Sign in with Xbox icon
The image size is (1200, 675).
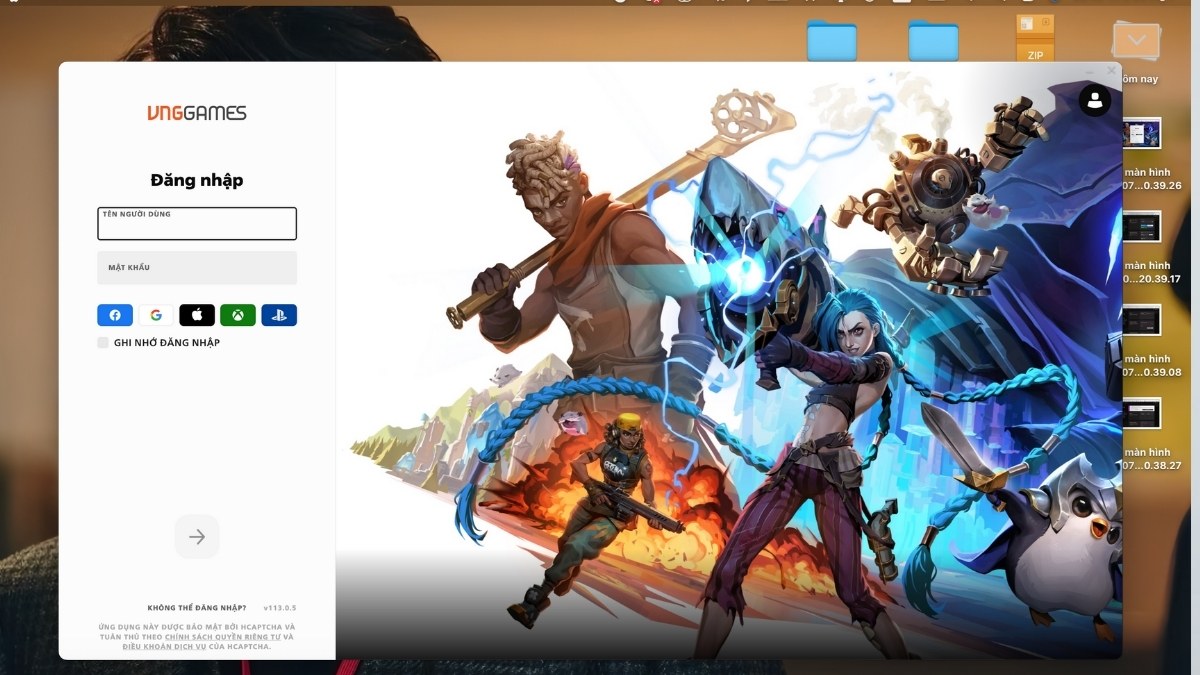tap(238, 315)
